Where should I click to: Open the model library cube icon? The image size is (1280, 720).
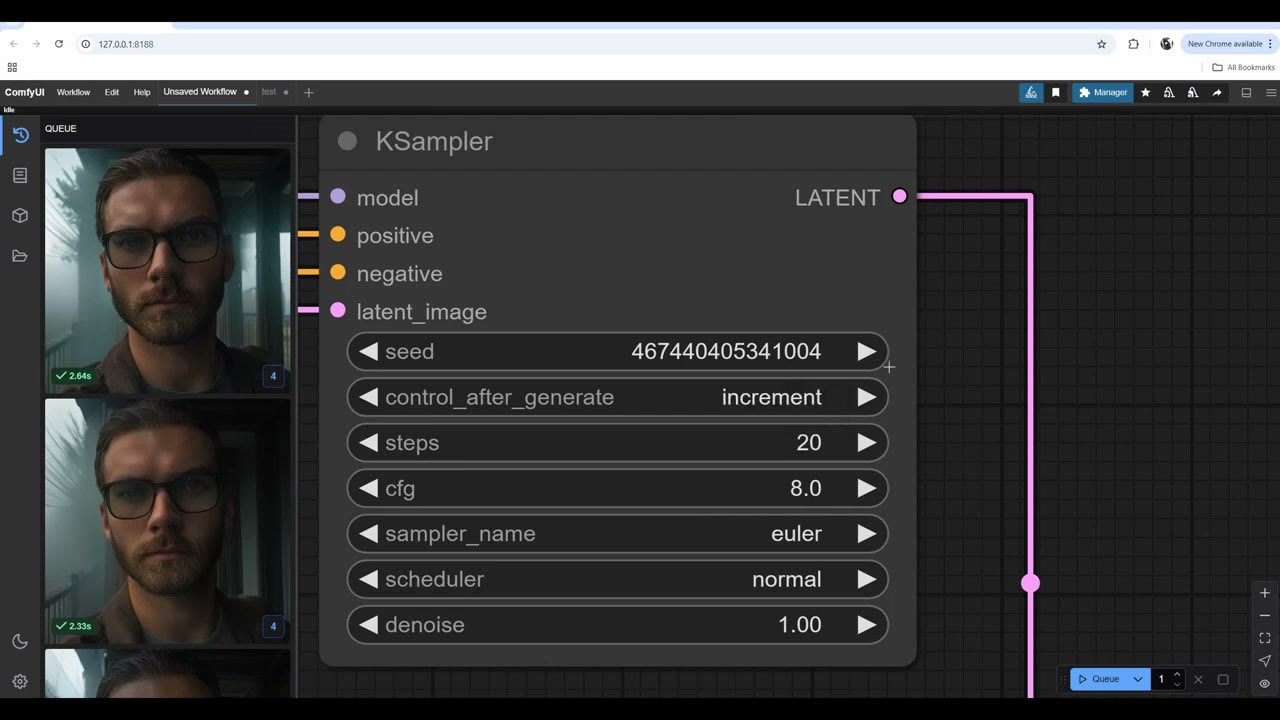click(x=20, y=215)
